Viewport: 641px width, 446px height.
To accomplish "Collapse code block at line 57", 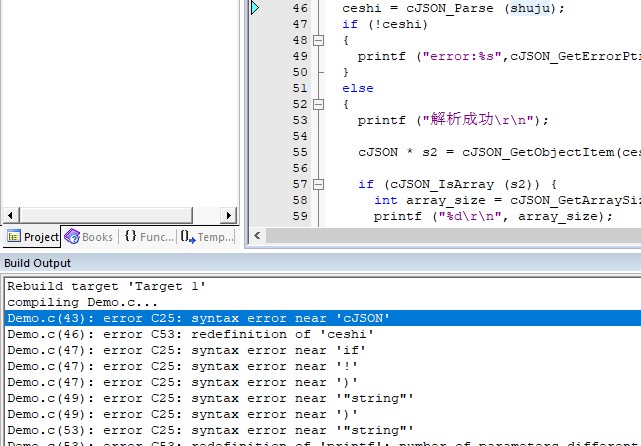I will [x=318, y=185].
